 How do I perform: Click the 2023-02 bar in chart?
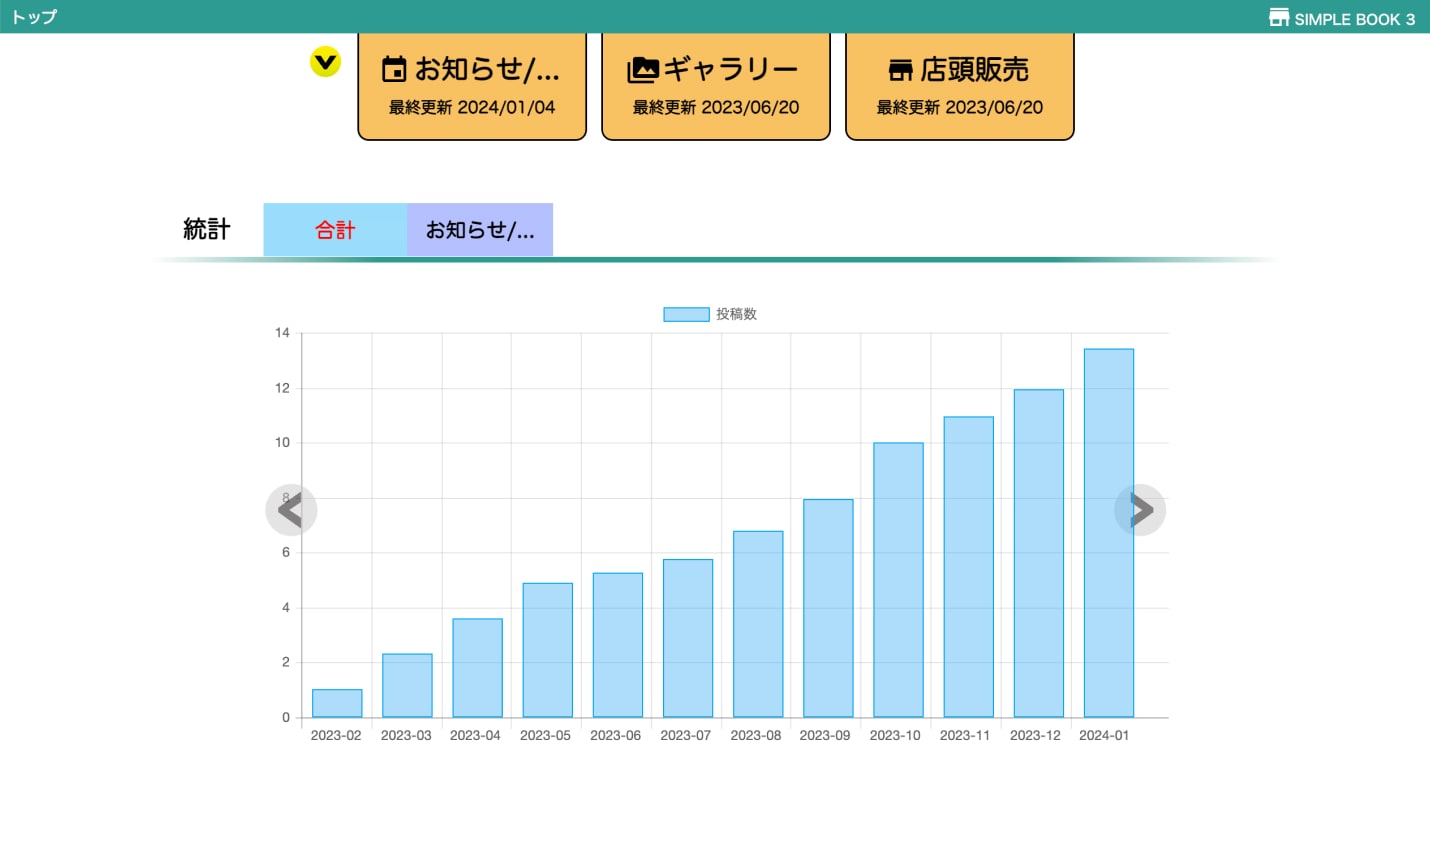[337, 703]
